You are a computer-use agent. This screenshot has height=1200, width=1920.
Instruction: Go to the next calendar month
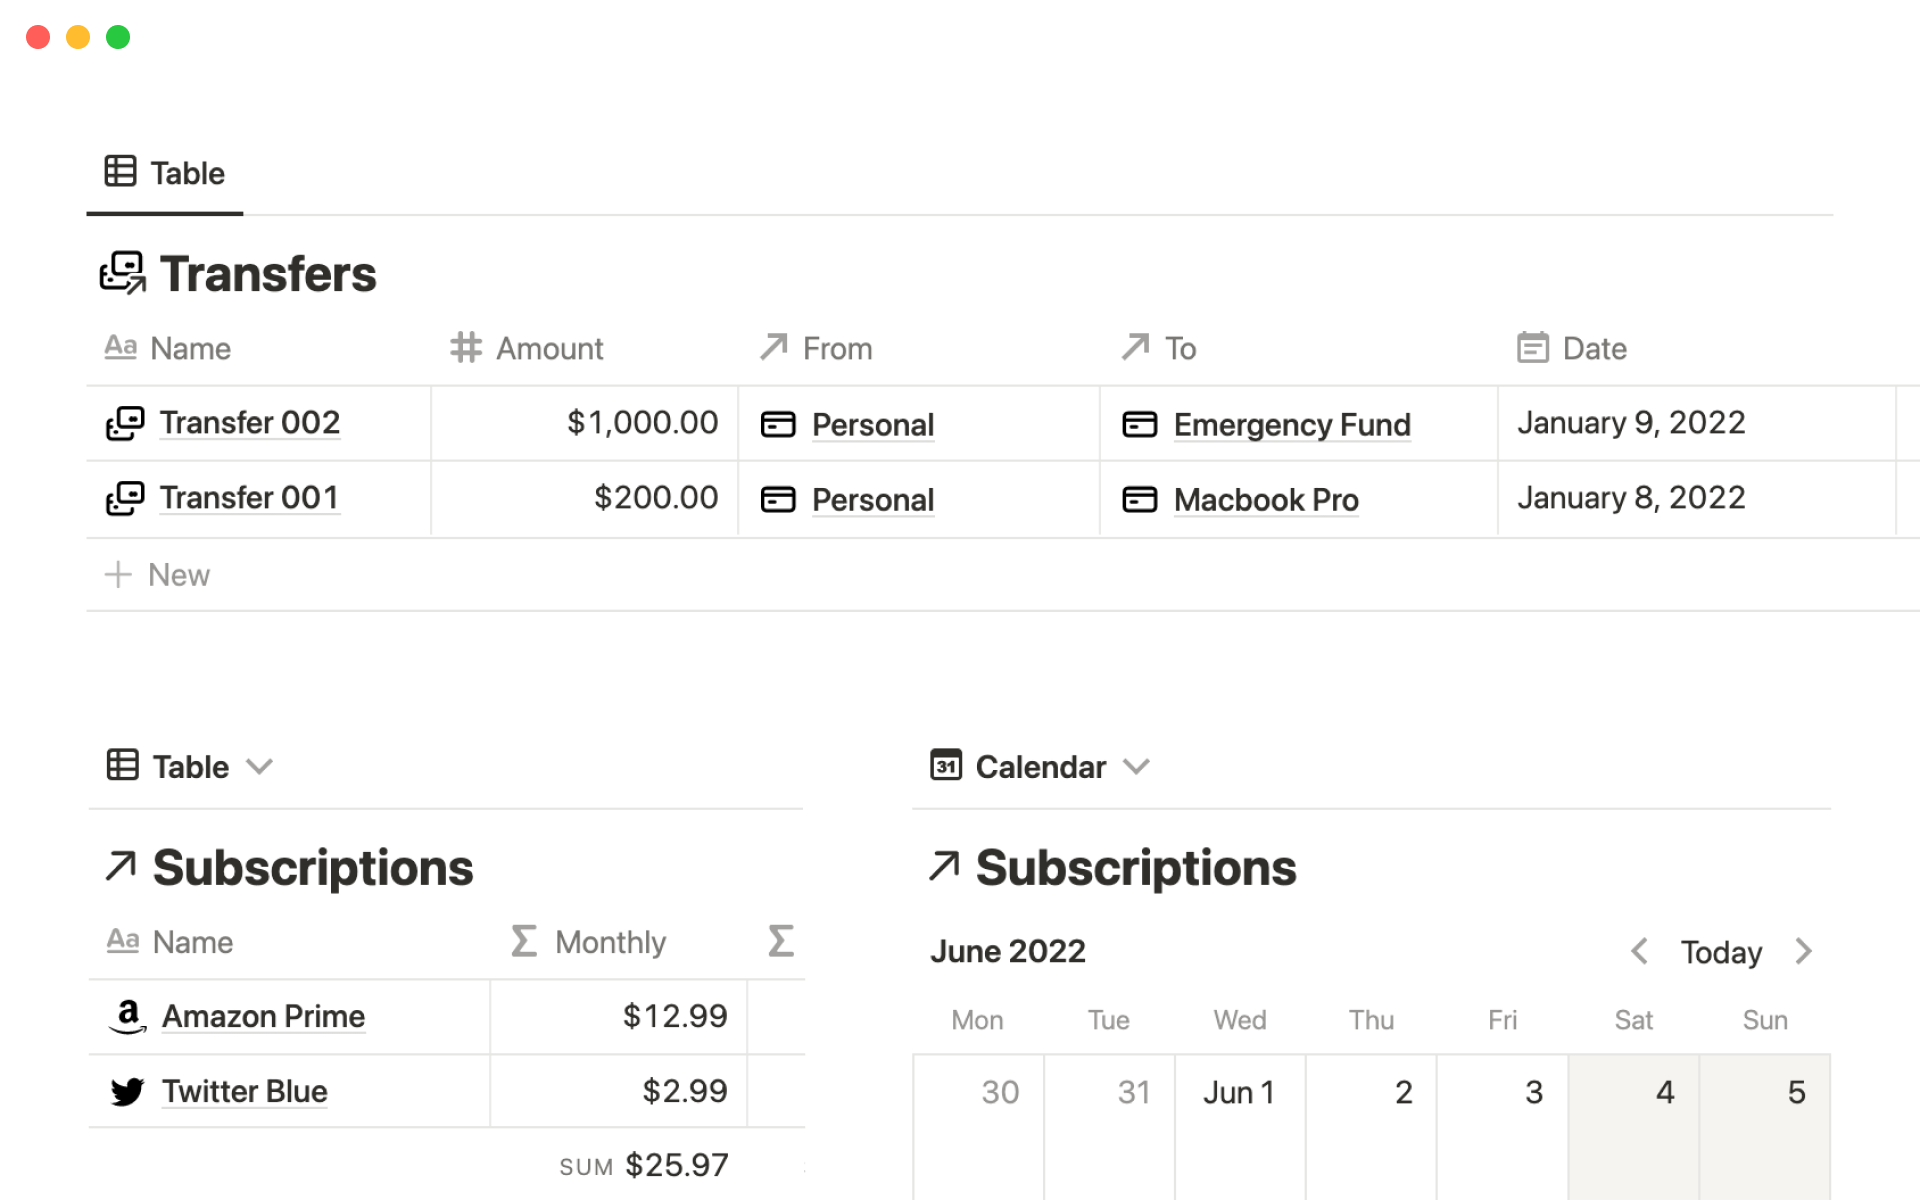coord(1803,951)
